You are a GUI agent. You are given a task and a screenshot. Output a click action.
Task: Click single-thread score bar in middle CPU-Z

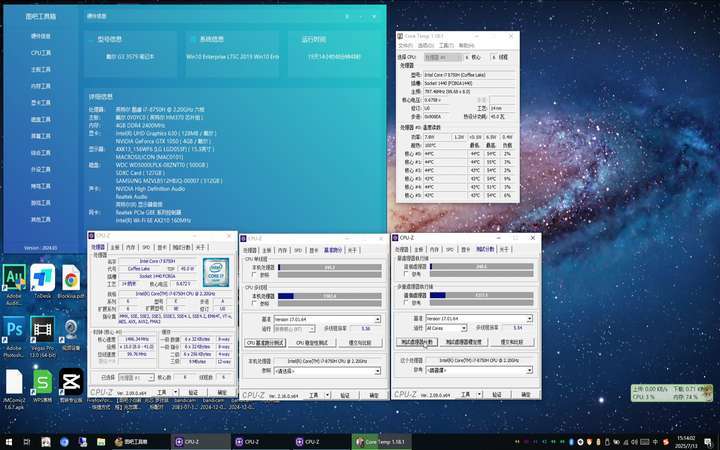coord(330,267)
